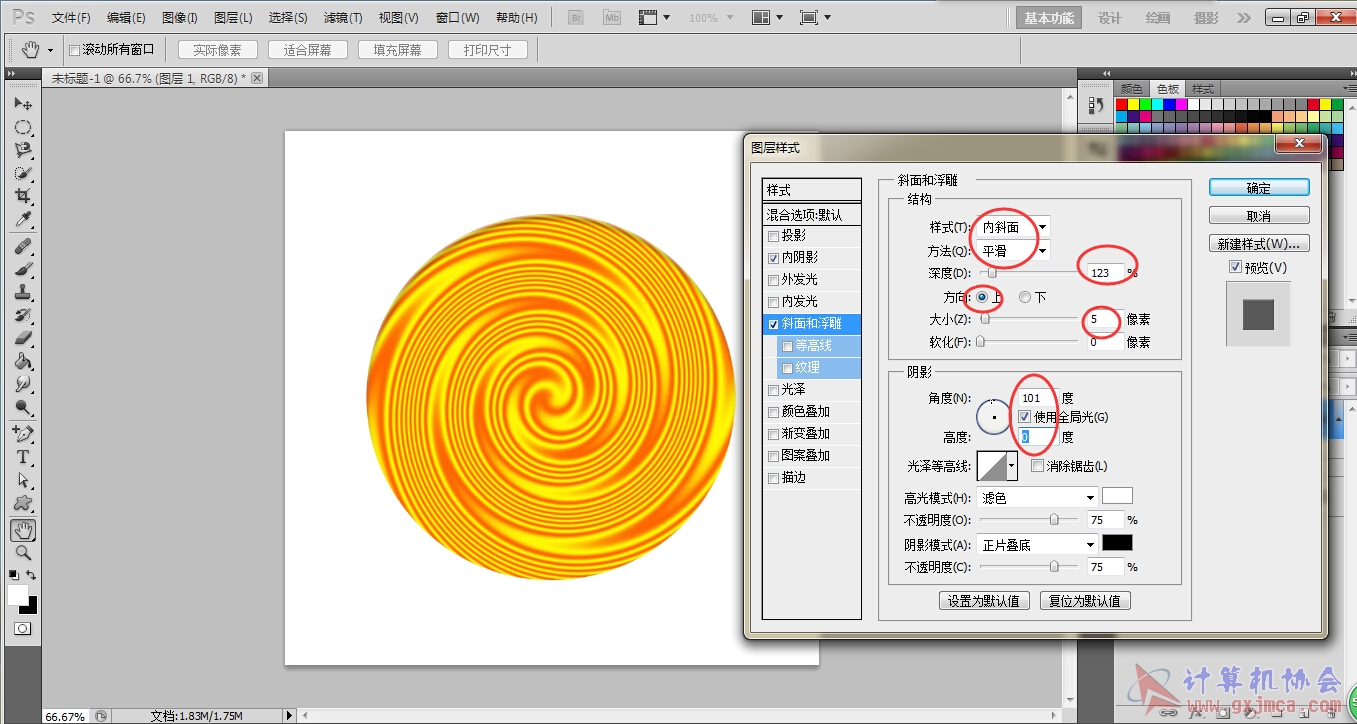Switch to the 样式 panel tab

point(1203,89)
